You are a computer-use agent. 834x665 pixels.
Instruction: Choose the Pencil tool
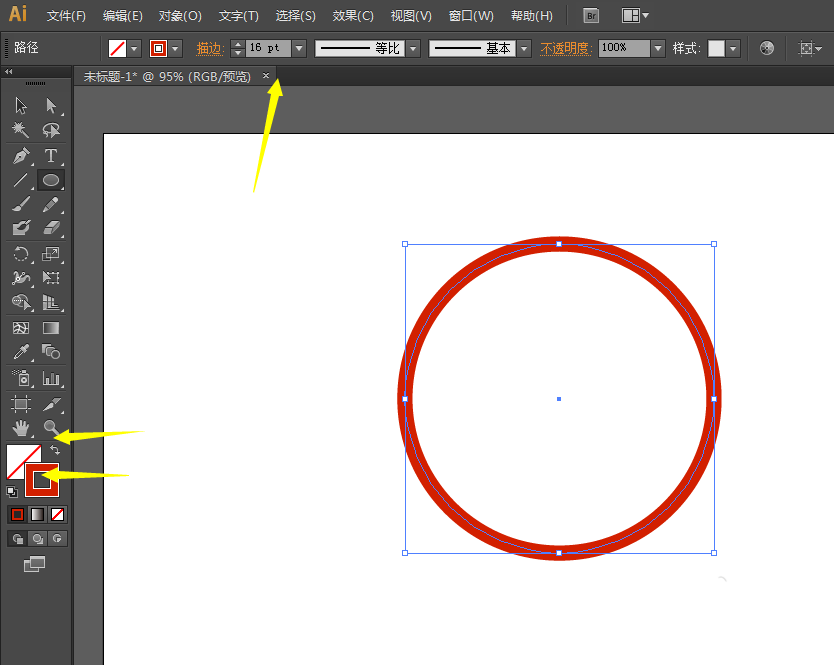click(x=51, y=204)
